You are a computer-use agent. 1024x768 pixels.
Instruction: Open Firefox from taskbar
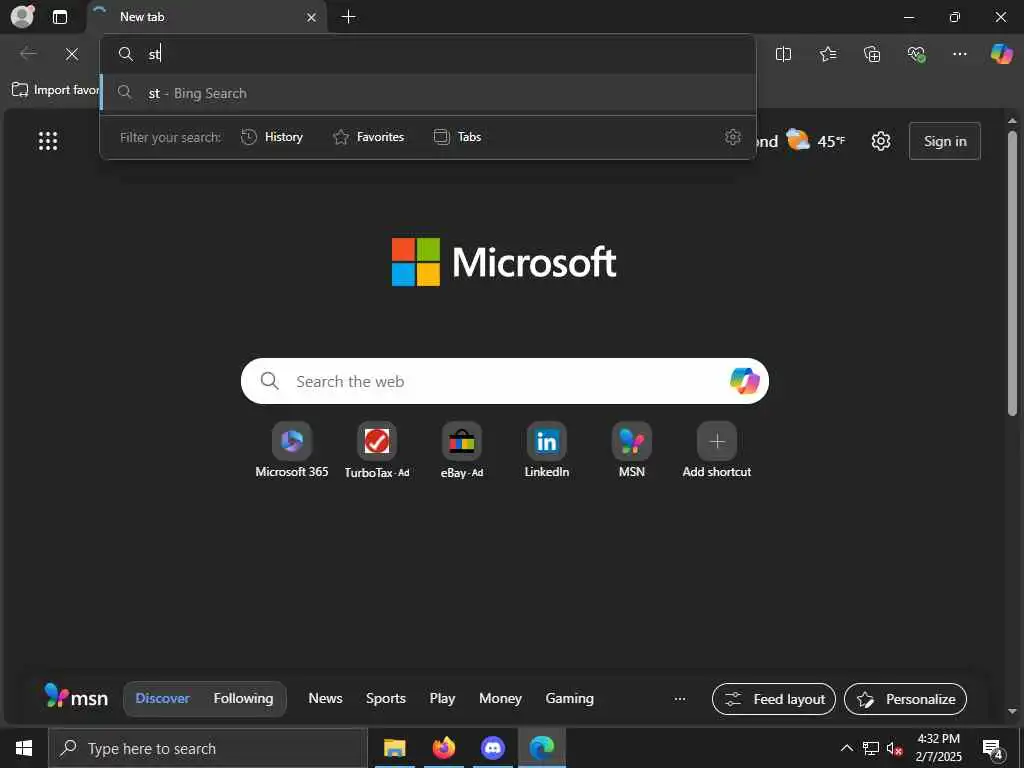coord(444,748)
